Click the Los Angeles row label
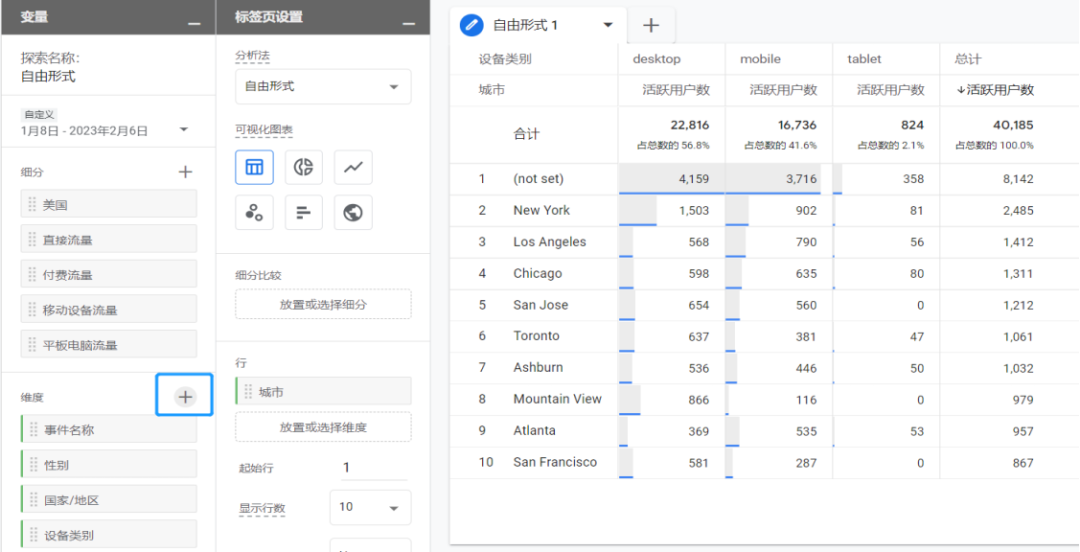1080x552 pixels. click(x=550, y=242)
